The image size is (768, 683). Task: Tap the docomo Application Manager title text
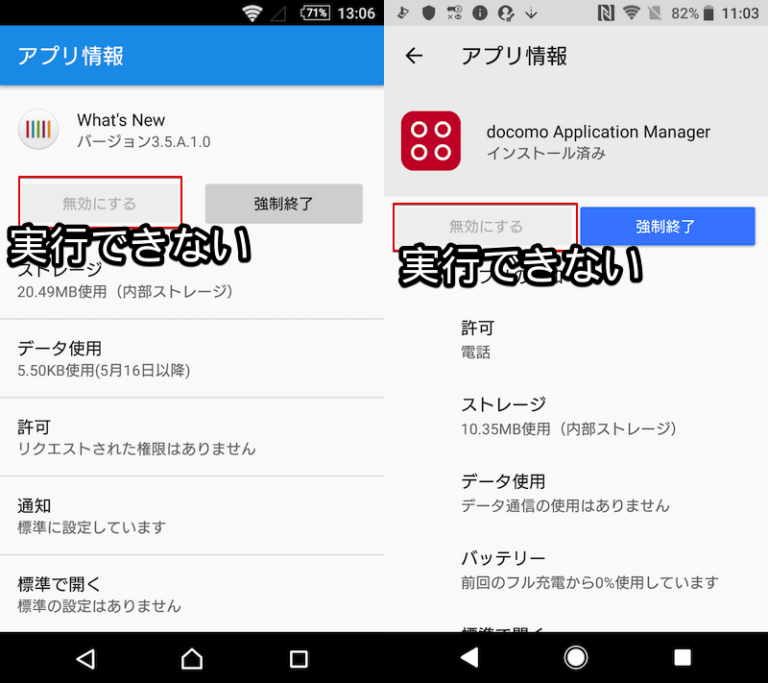[598, 132]
